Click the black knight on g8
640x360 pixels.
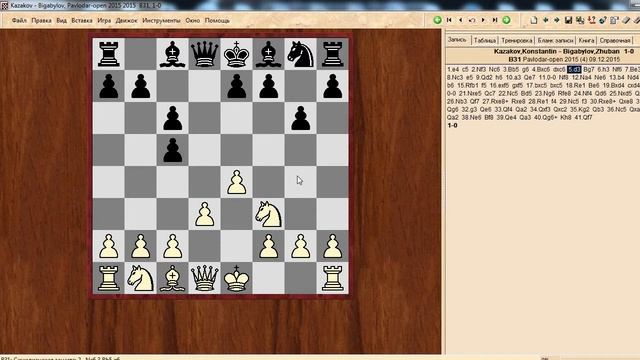pyautogui.click(x=301, y=54)
